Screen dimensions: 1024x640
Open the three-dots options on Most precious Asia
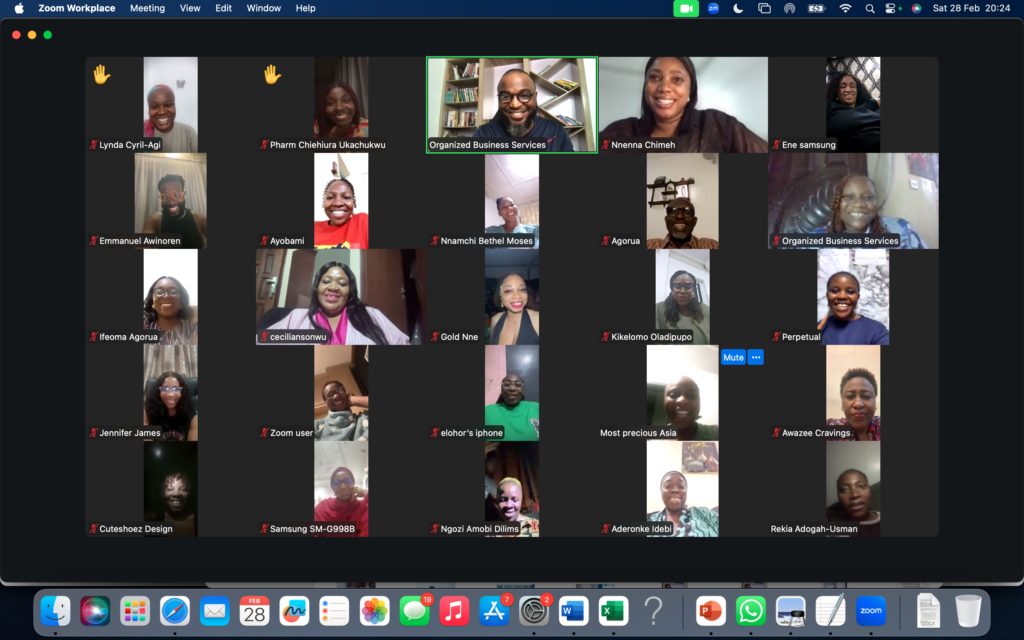click(755, 357)
